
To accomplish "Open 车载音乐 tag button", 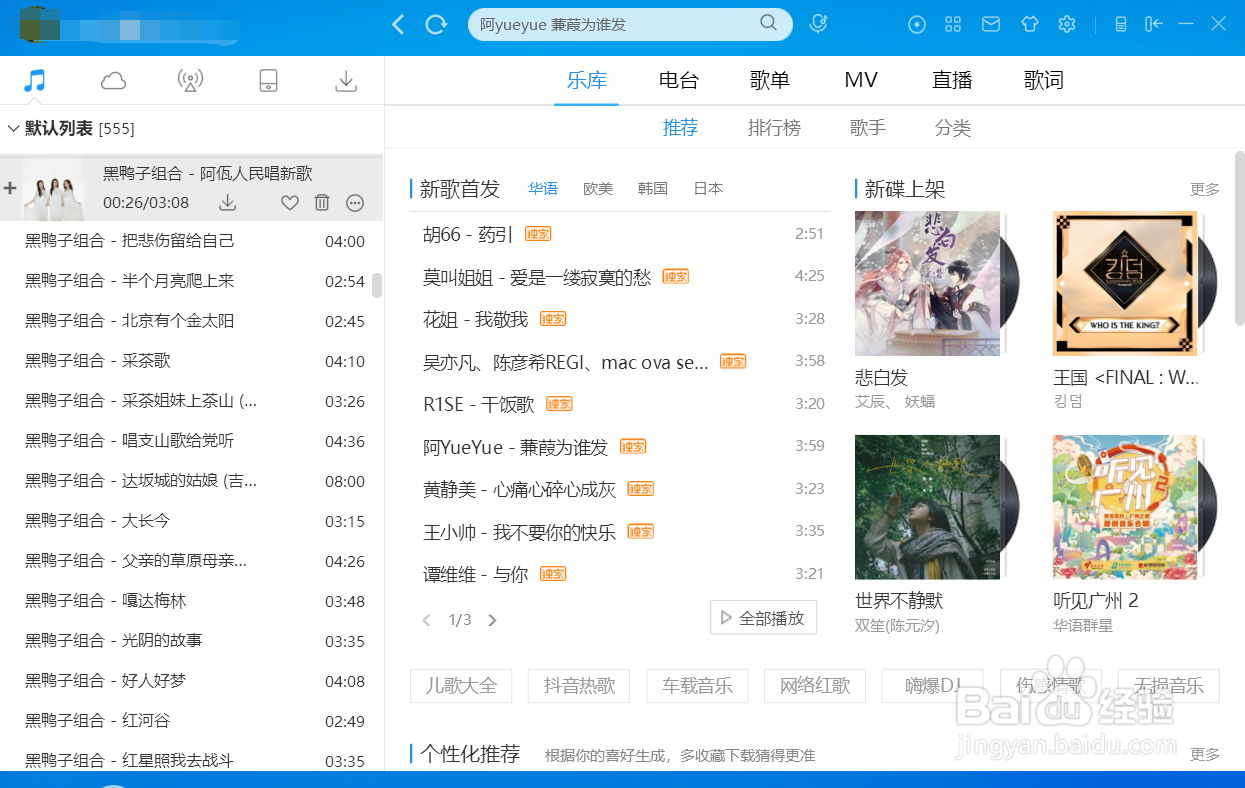I will 697,686.
